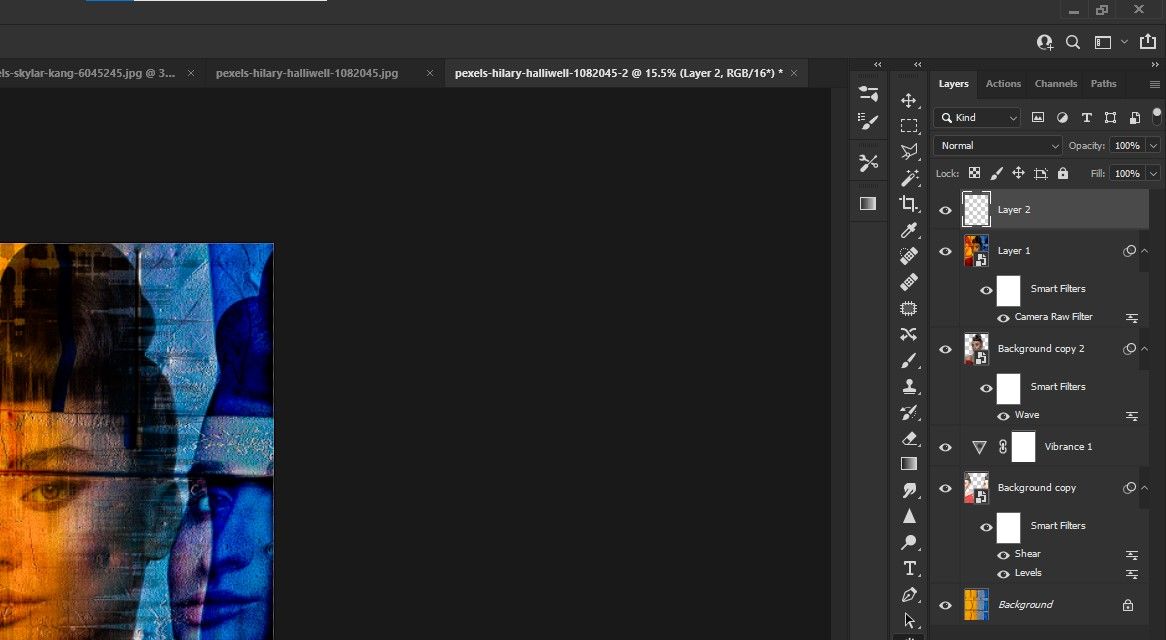Switch to the Channels tab
The width and height of the screenshot is (1166, 640).
pyautogui.click(x=1056, y=83)
